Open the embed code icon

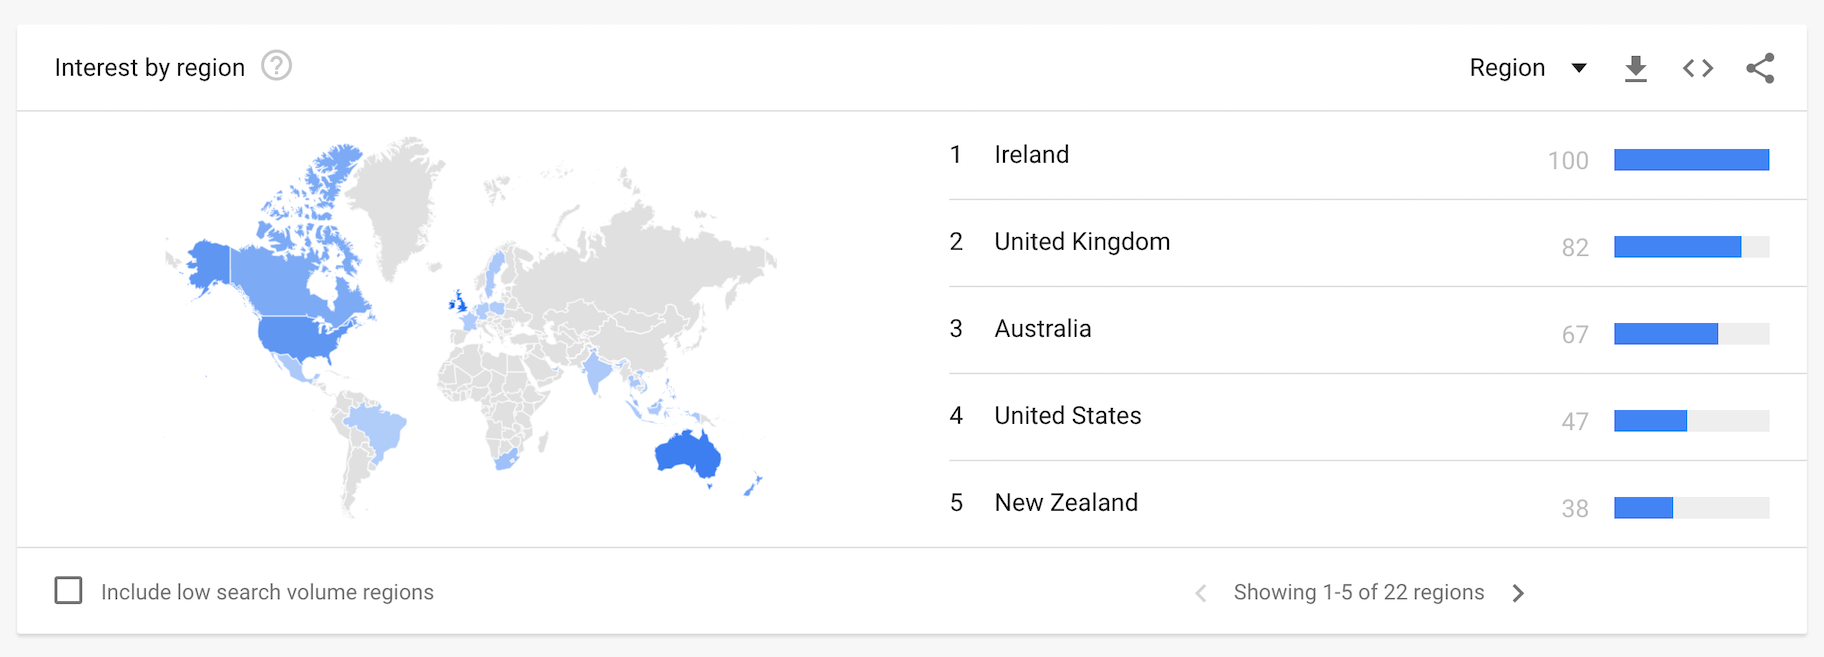pos(1697,68)
